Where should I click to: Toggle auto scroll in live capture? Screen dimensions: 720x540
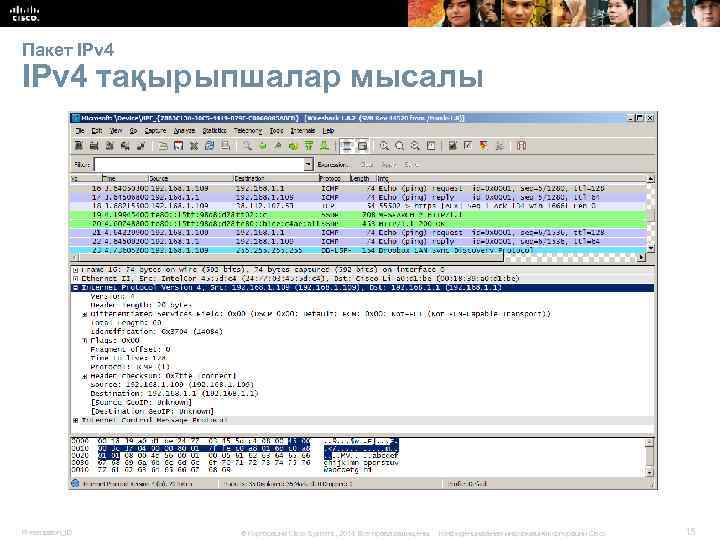[362, 146]
